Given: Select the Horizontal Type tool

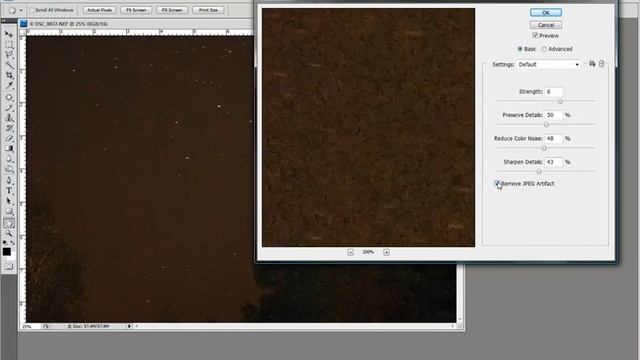Looking at the screenshot, I should (x=9, y=191).
